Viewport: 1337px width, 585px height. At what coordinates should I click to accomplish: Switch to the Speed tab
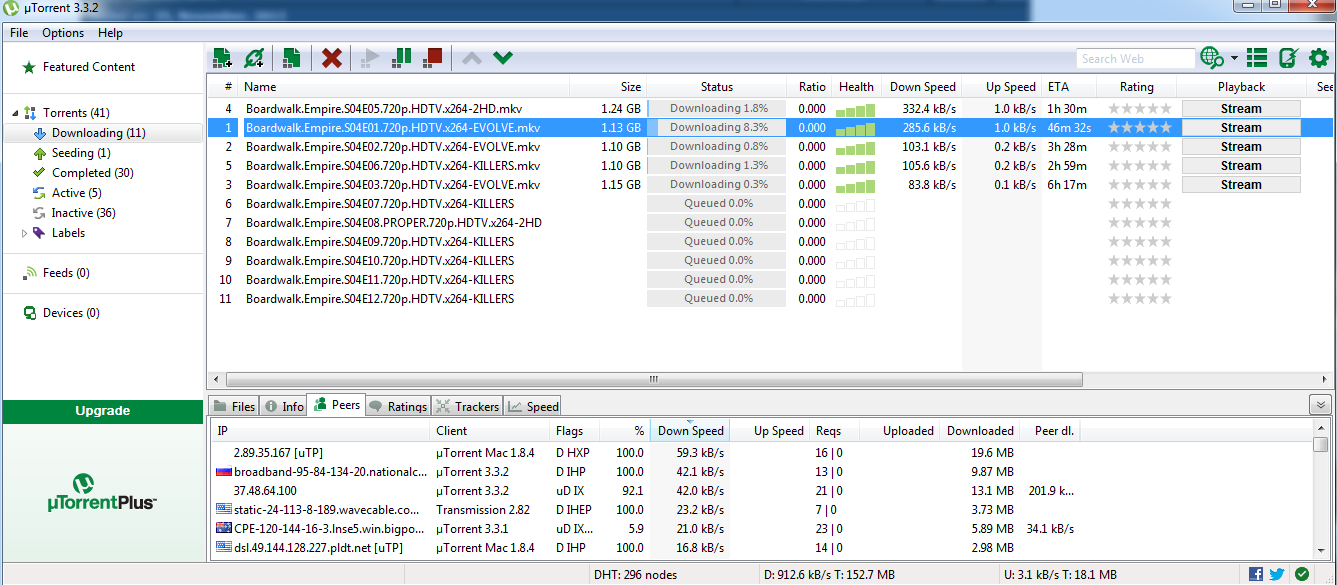pos(533,406)
